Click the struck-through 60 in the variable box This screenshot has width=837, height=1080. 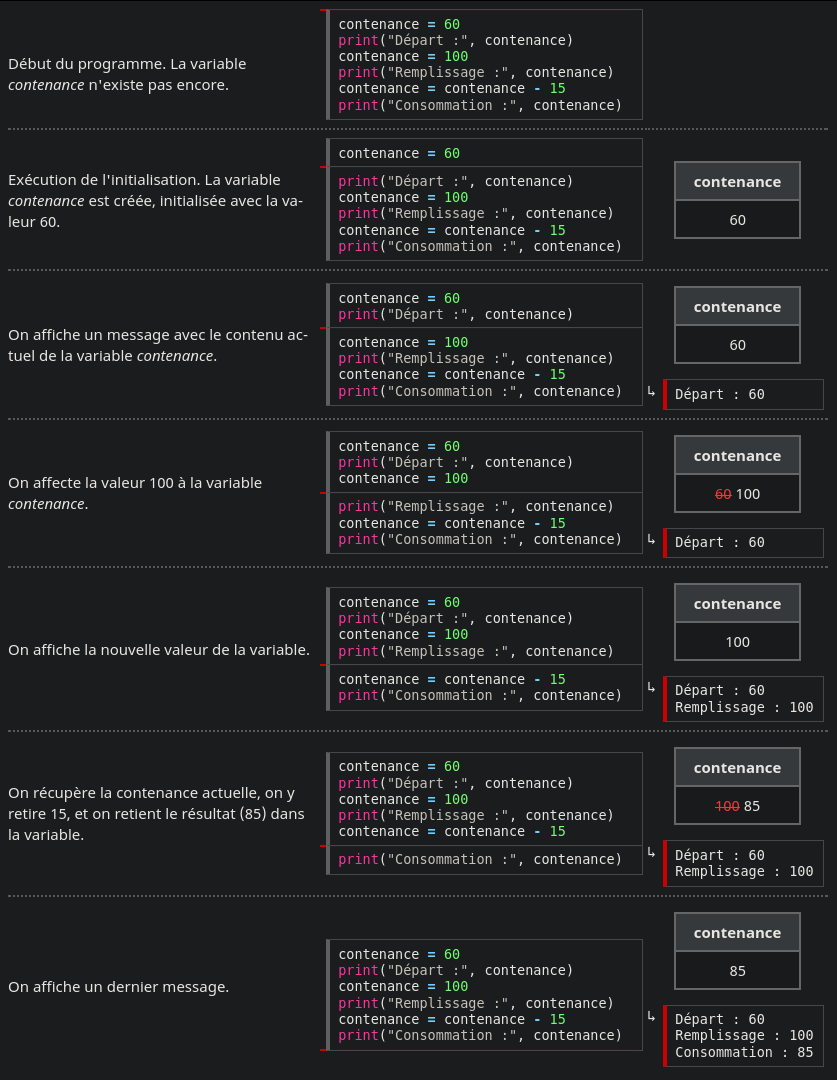coord(724,494)
